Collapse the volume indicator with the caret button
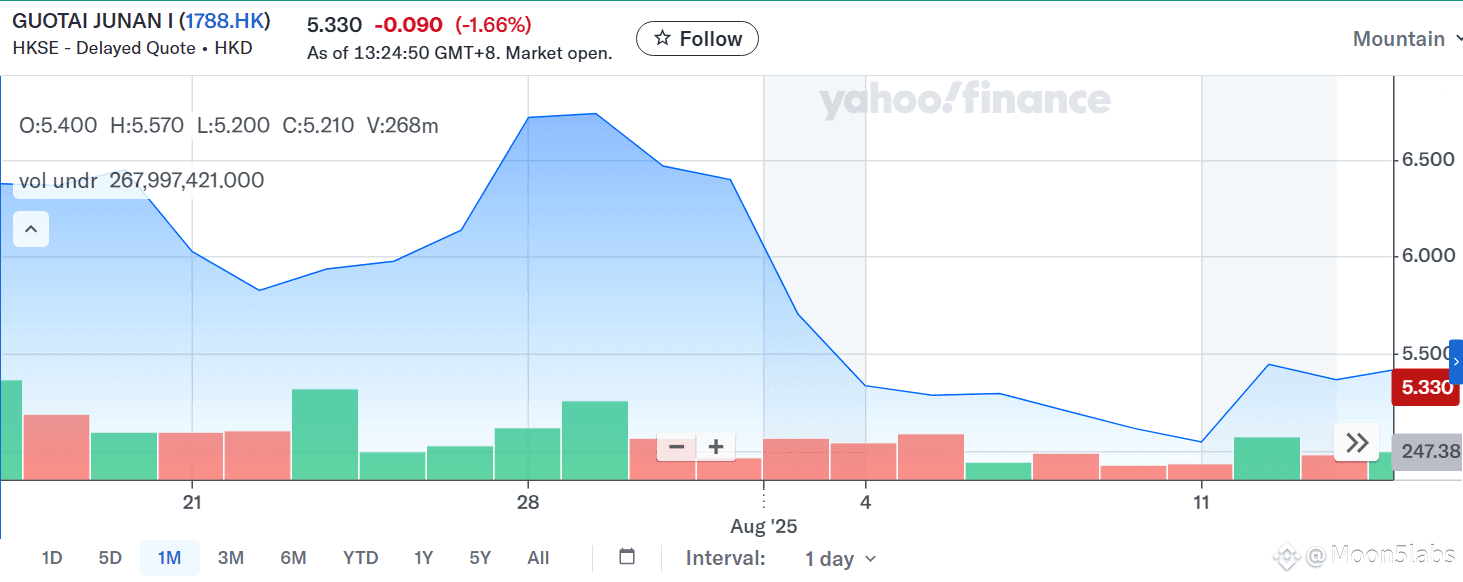This screenshot has width=1463, height=582. 31,230
